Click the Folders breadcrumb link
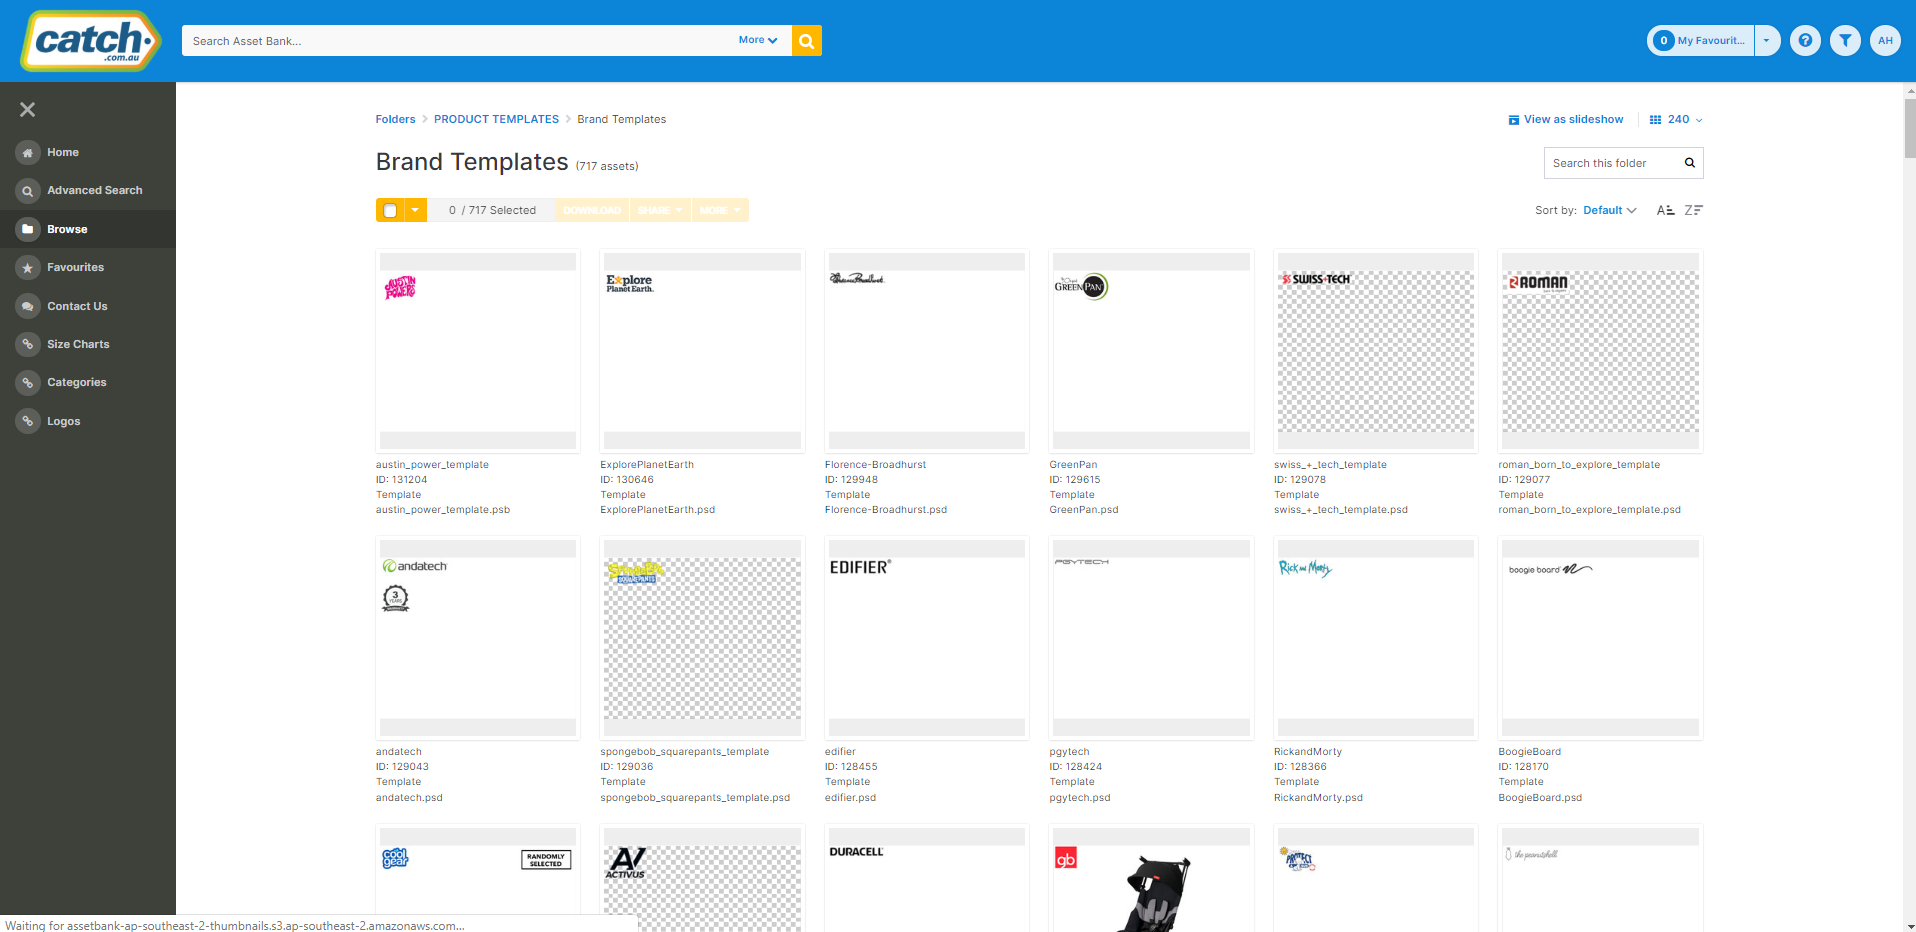Image resolution: width=1916 pixels, height=932 pixels. pos(395,120)
